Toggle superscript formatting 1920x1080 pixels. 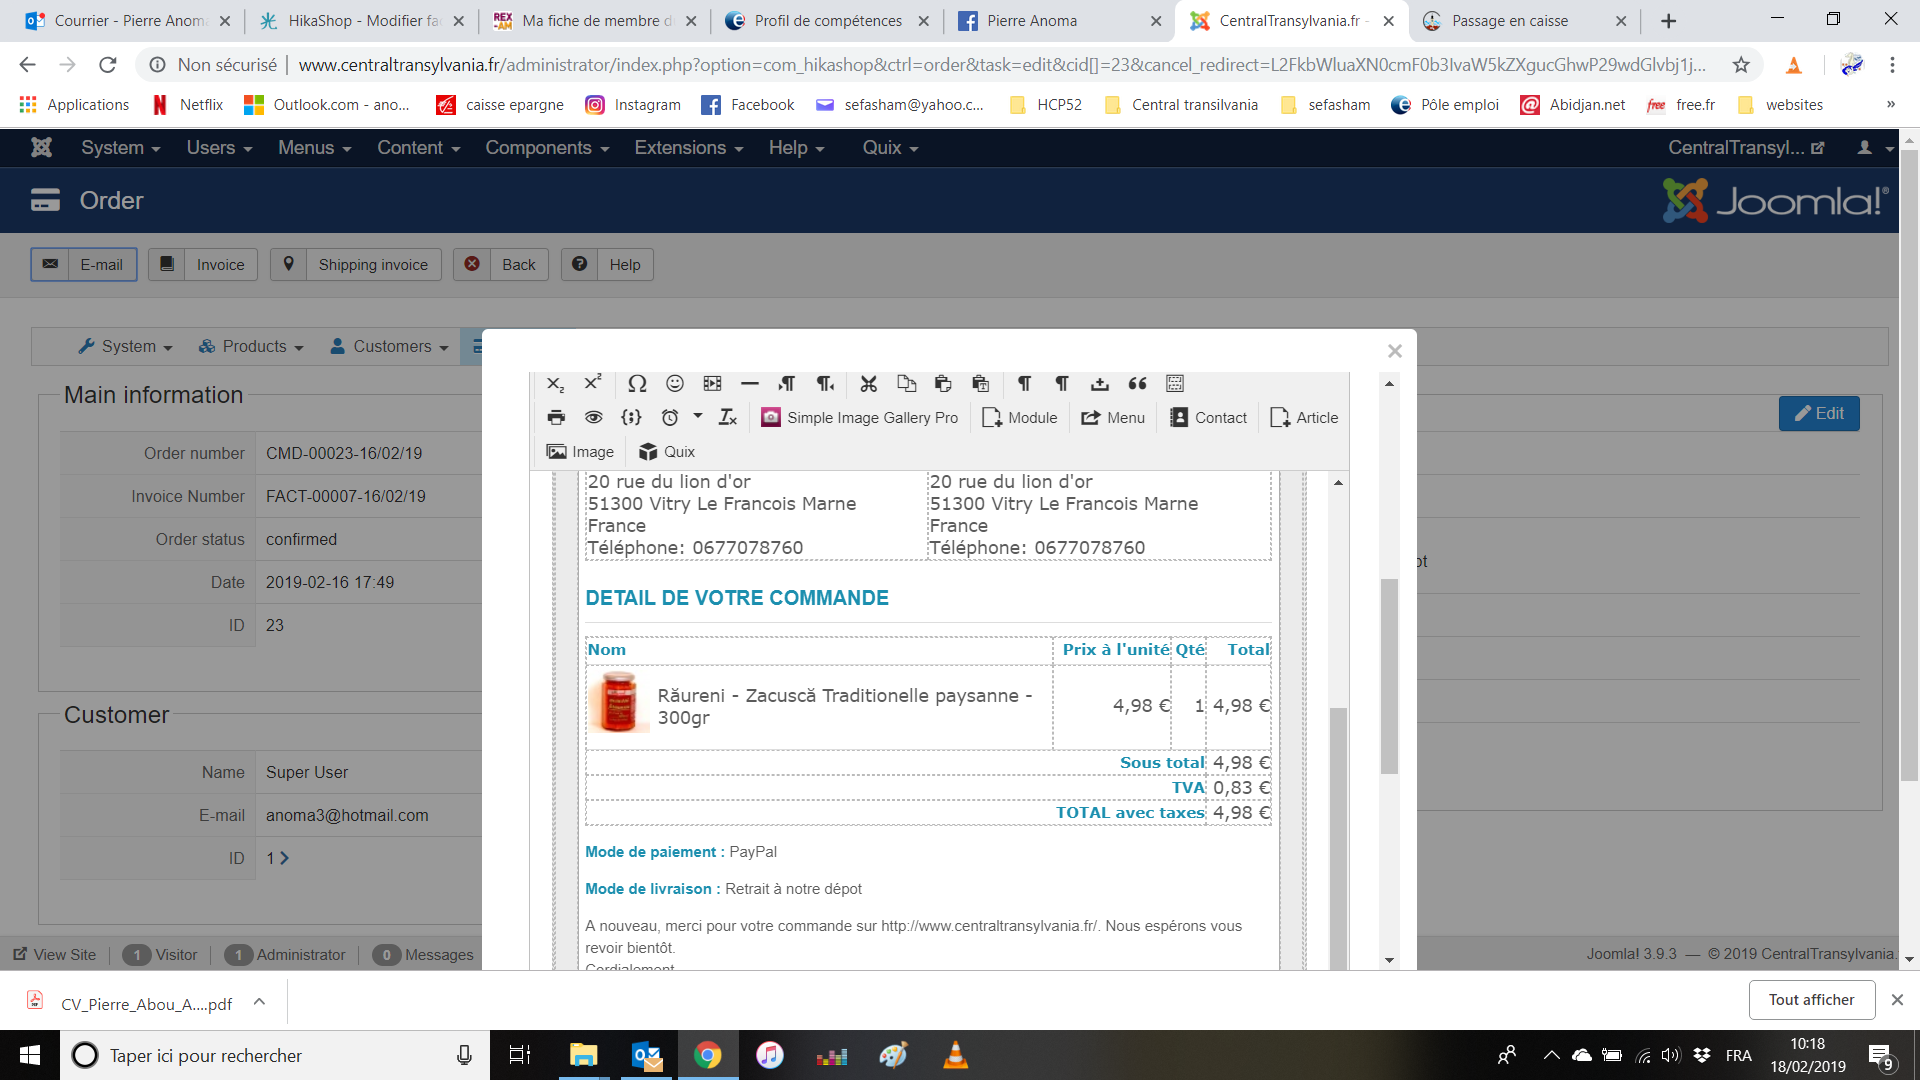point(593,384)
